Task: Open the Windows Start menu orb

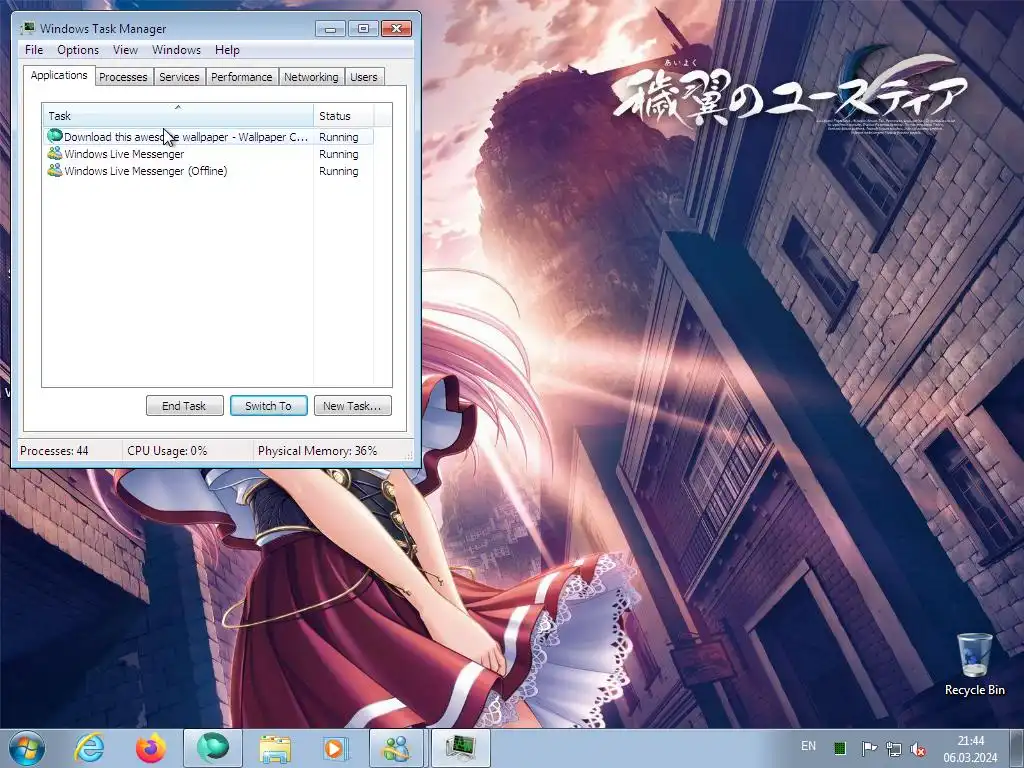Action: 27,748
